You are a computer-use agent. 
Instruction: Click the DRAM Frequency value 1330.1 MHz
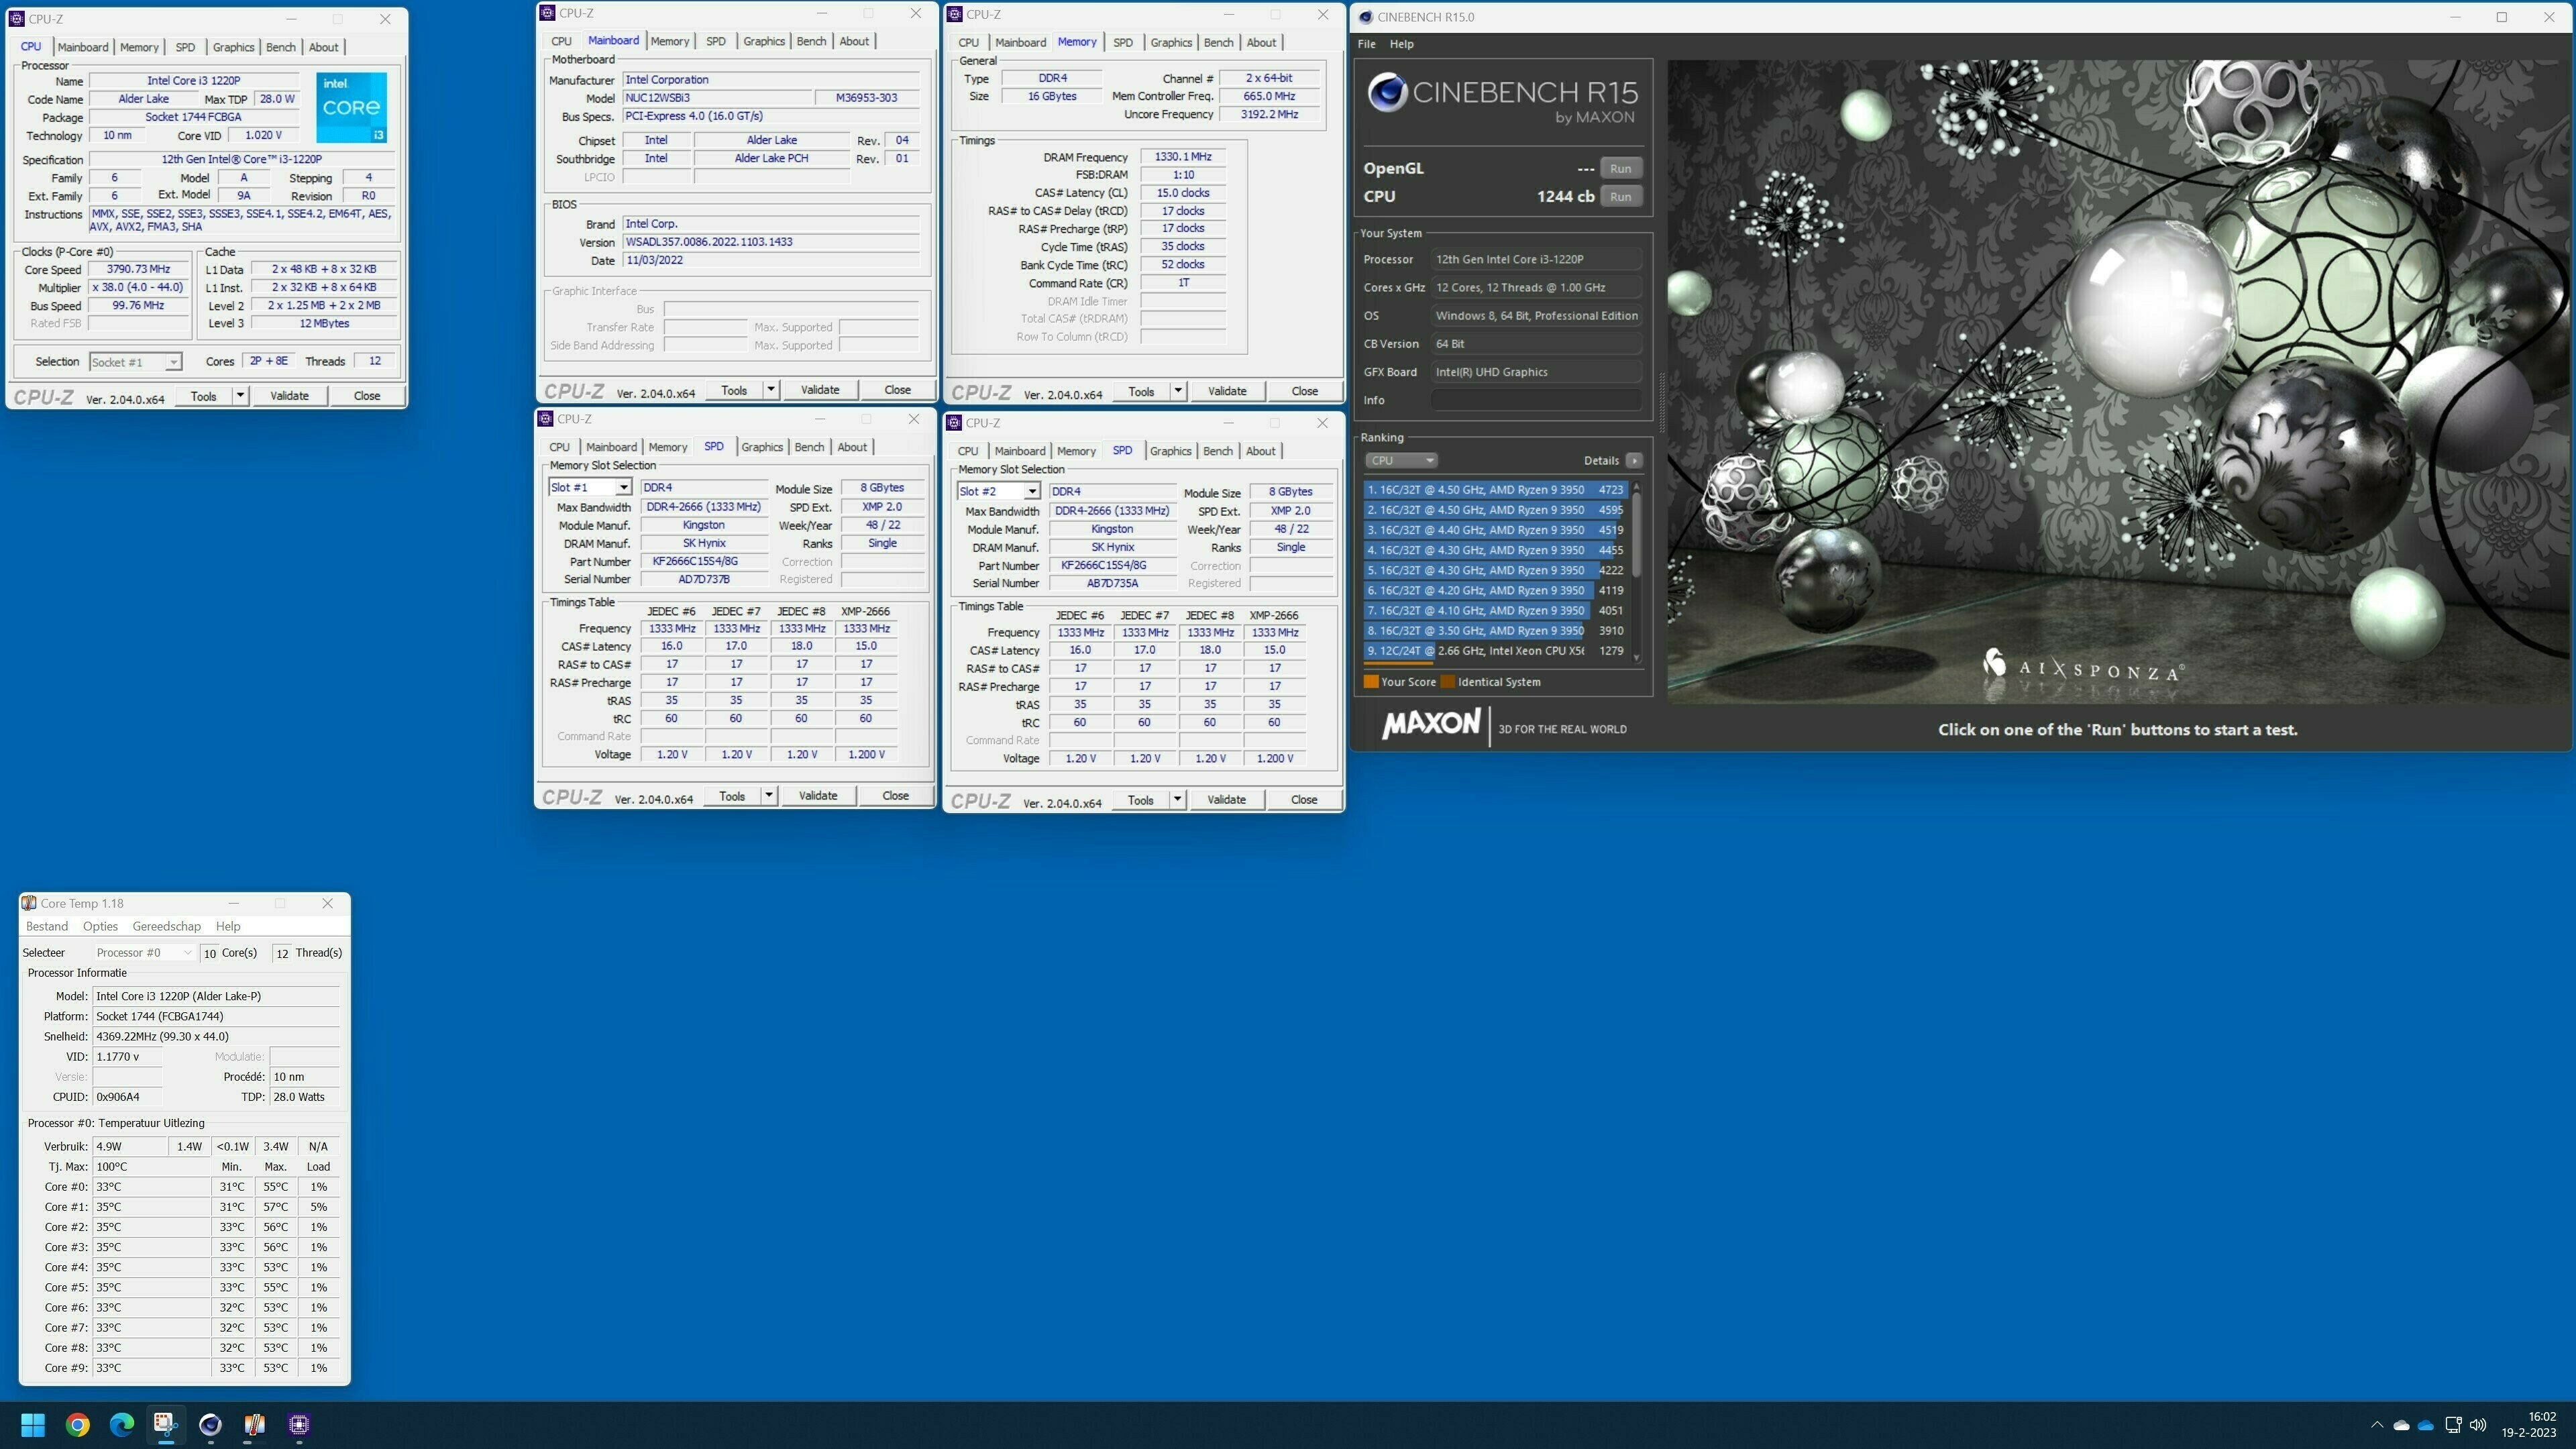1182,157
